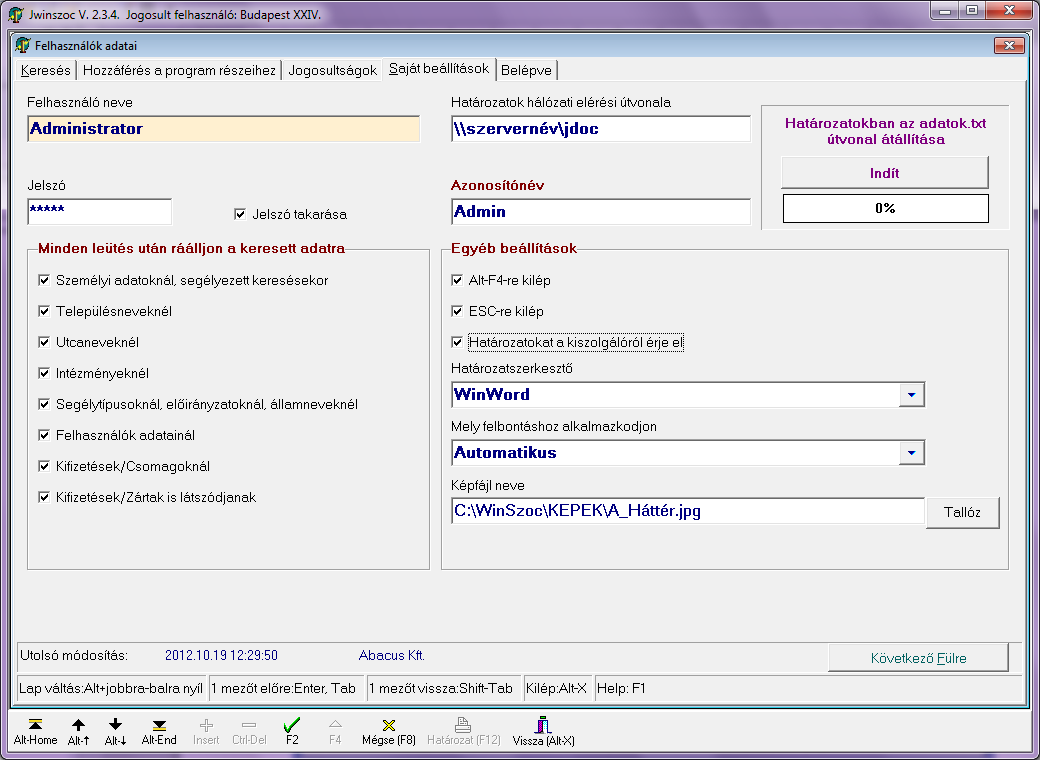Toggle Személyi adatoknál, segélyezett keresésekor checkbox
This screenshot has width=1040, height=760.
click(44, 280)
